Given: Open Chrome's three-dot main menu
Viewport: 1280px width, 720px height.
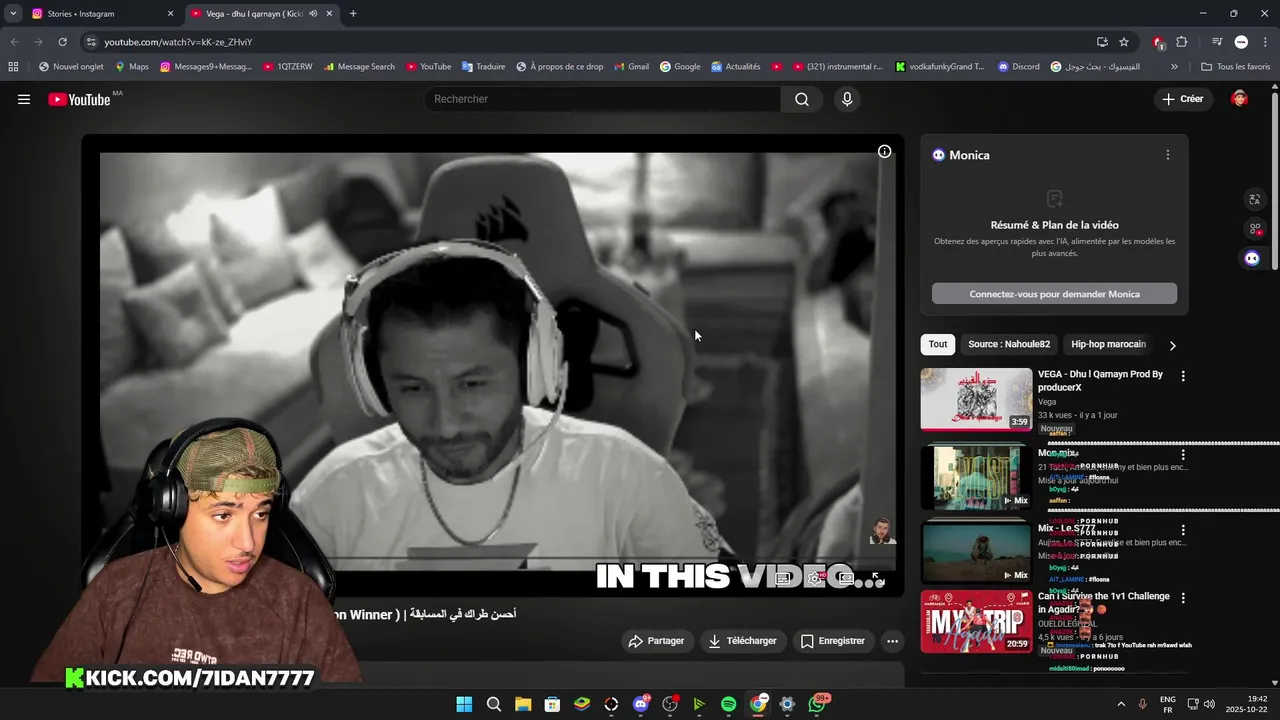Looking at the screenshot, I should pos(1265,42).
